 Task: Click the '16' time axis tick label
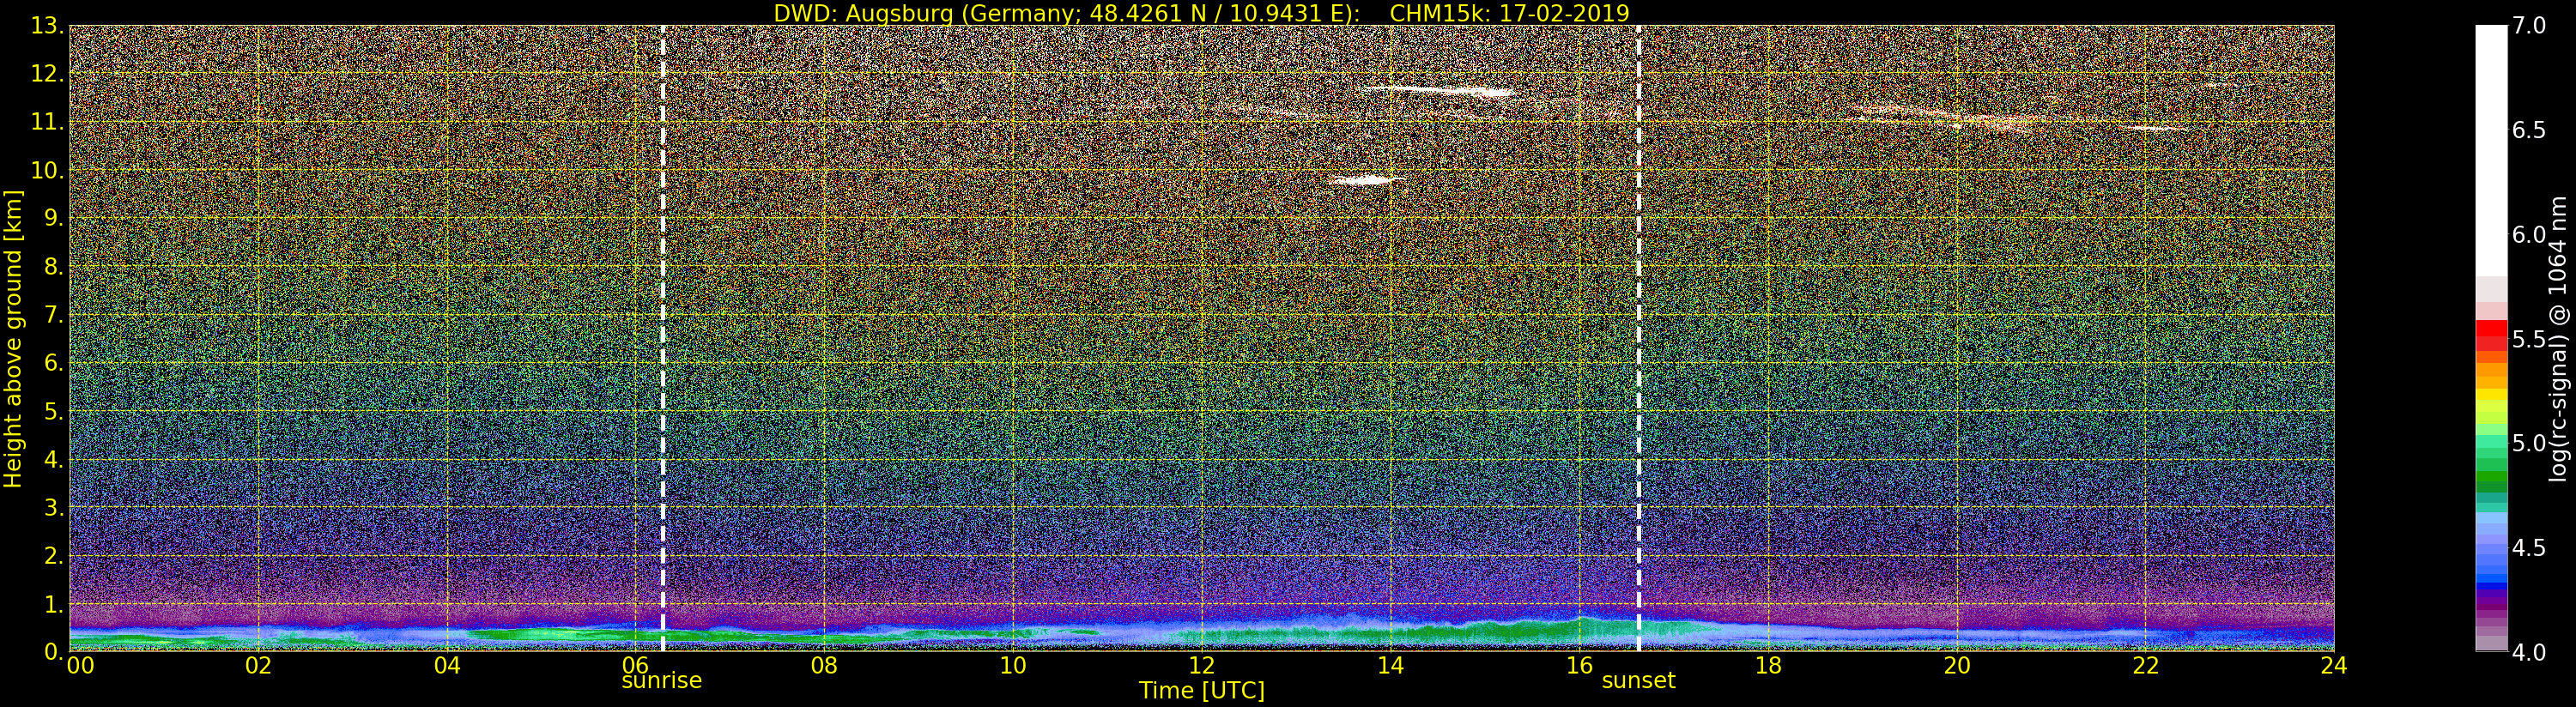[x=1579, y=664]
